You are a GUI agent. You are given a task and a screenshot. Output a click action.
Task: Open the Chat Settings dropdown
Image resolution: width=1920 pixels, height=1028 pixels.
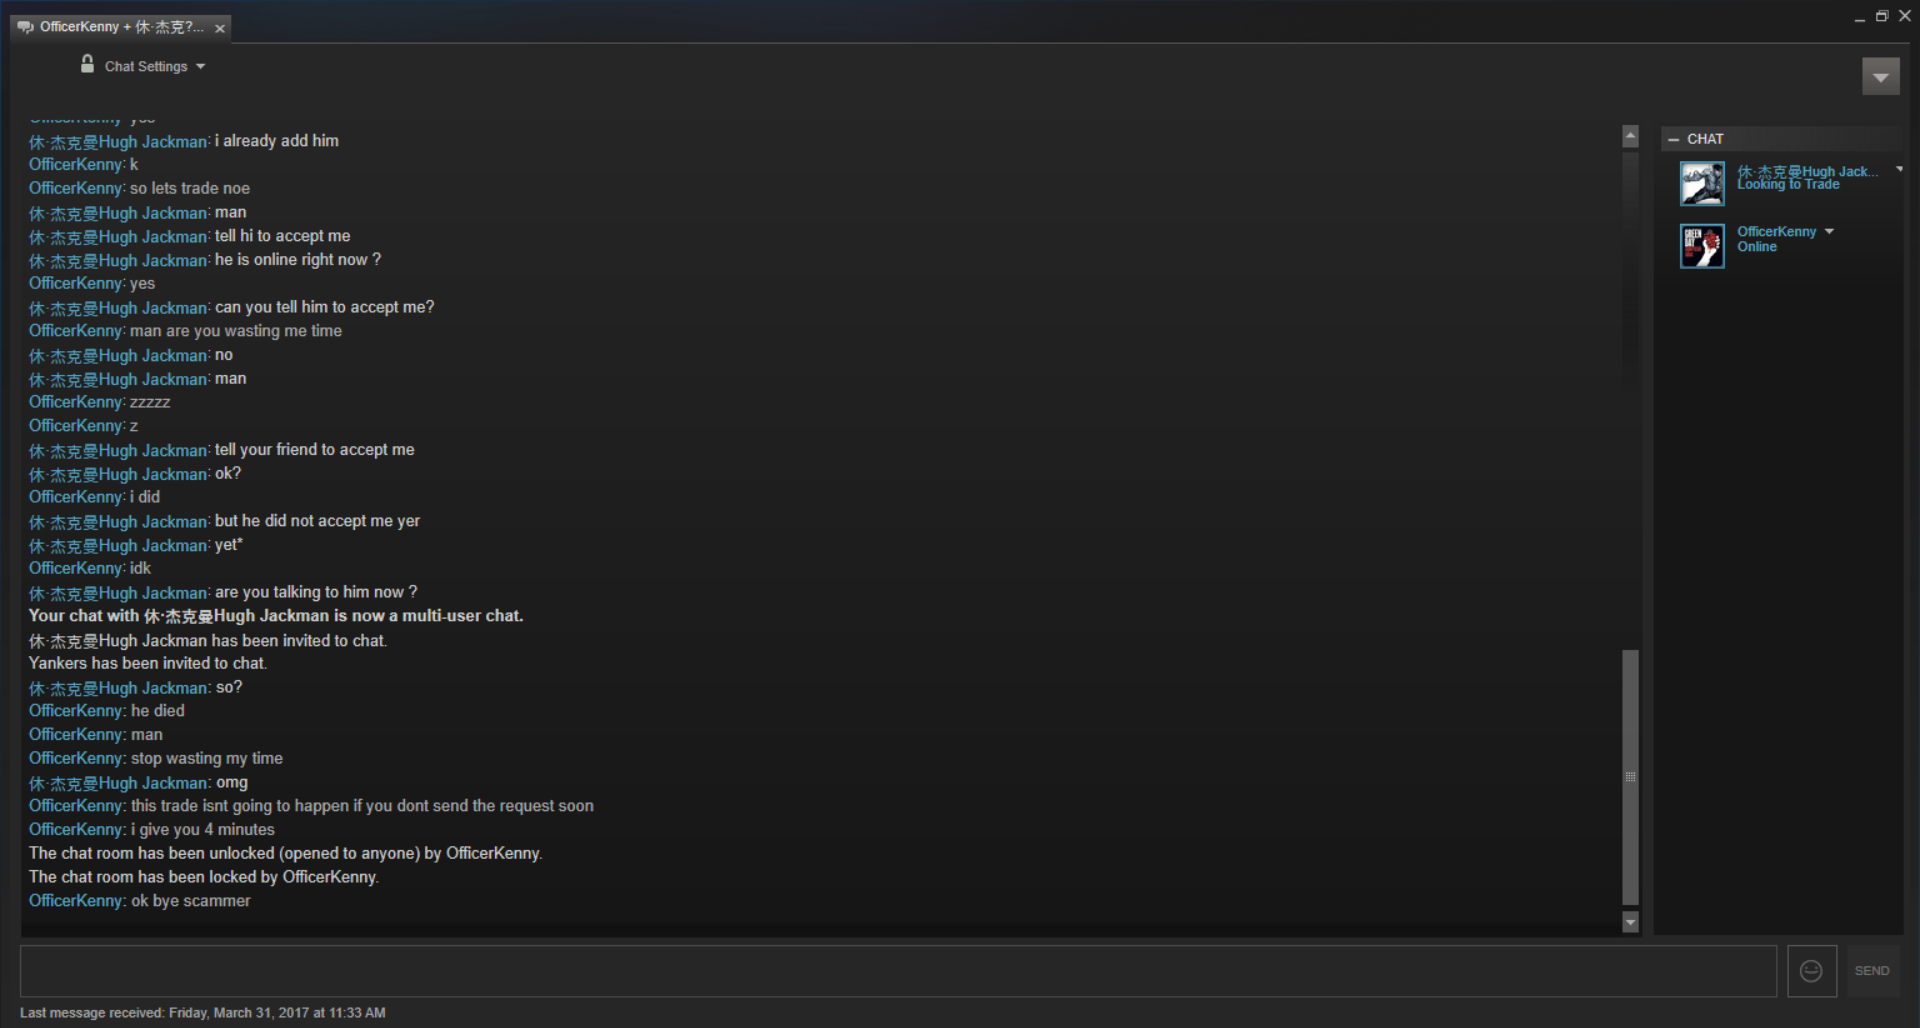155,66
